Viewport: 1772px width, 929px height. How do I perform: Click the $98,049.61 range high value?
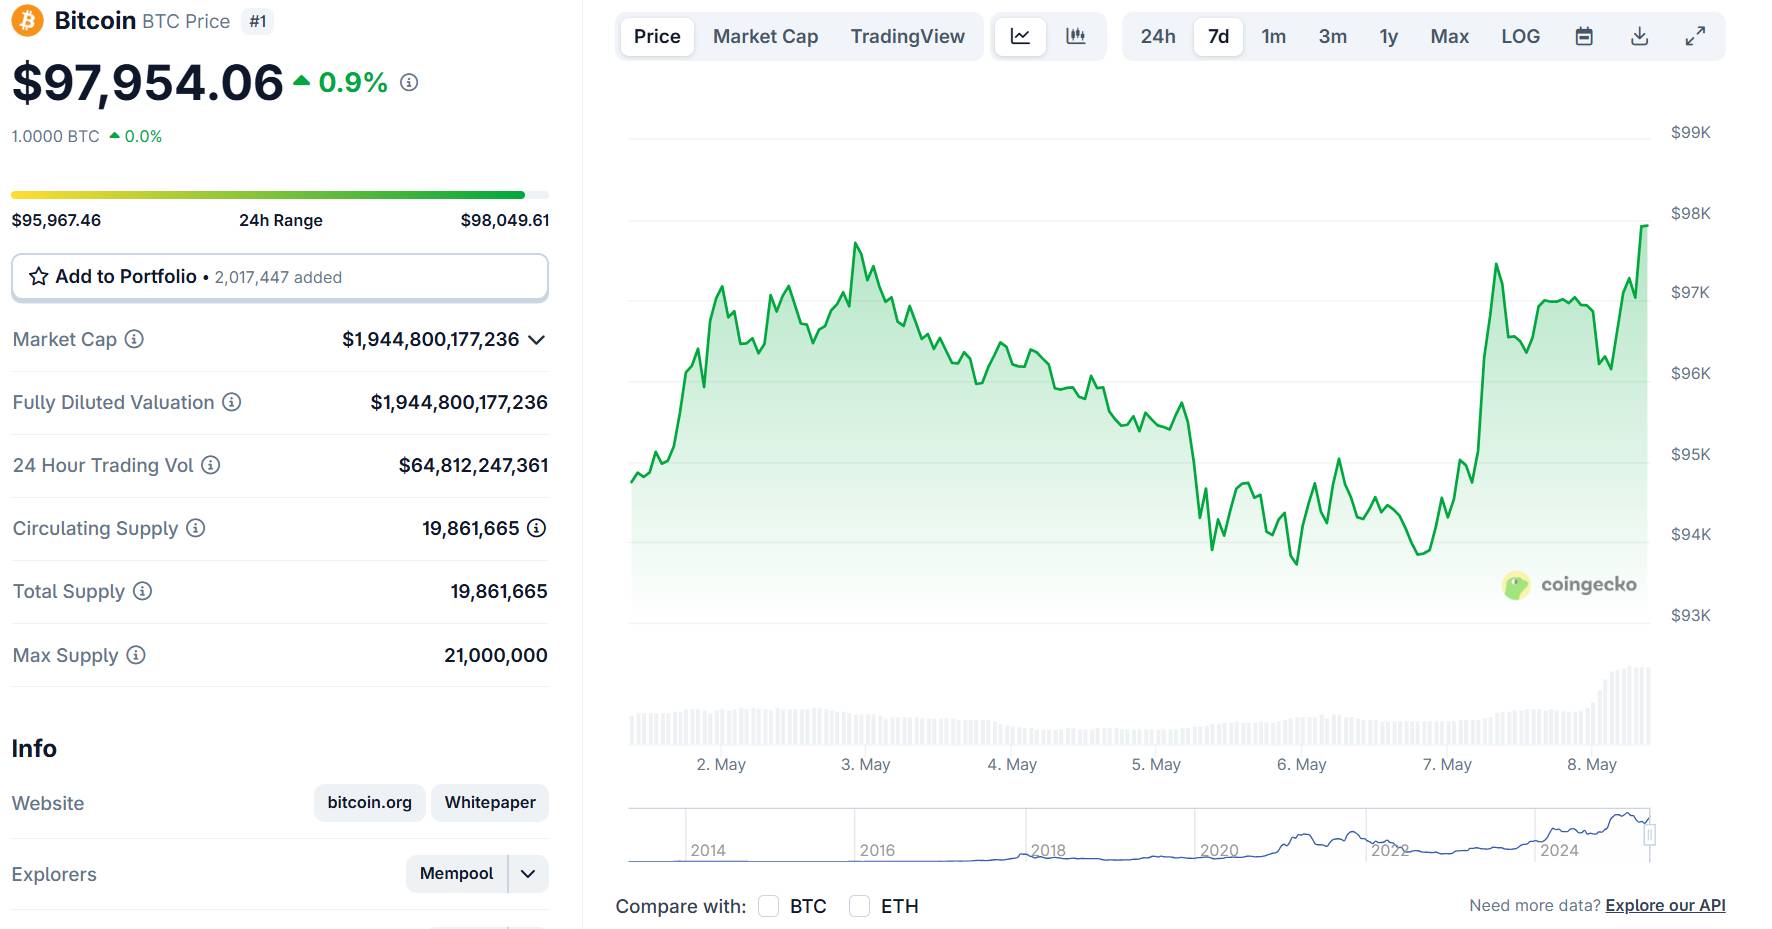(505, 220)
